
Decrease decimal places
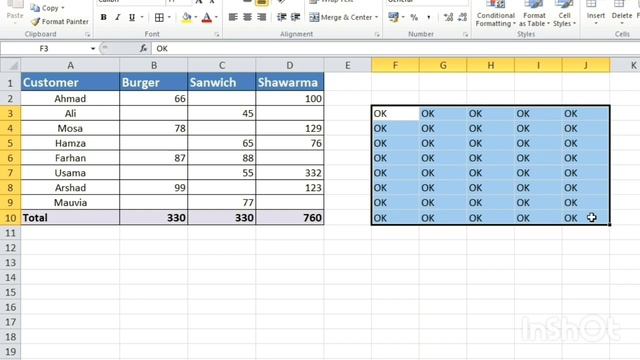[462, 17]
